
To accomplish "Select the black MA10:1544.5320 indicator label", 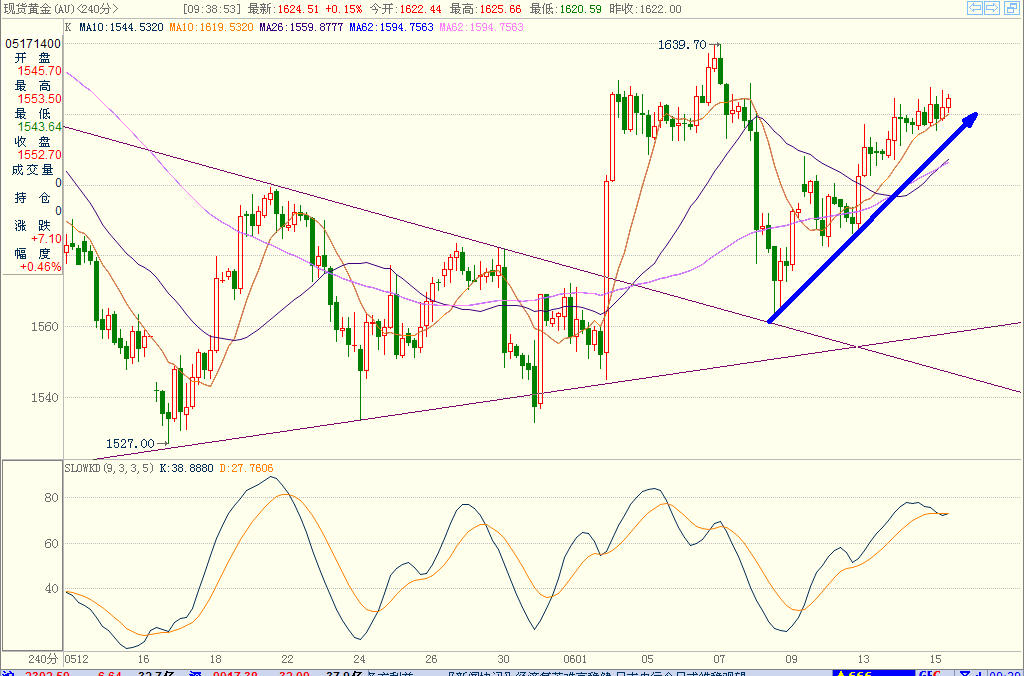I will pos(121,27).
